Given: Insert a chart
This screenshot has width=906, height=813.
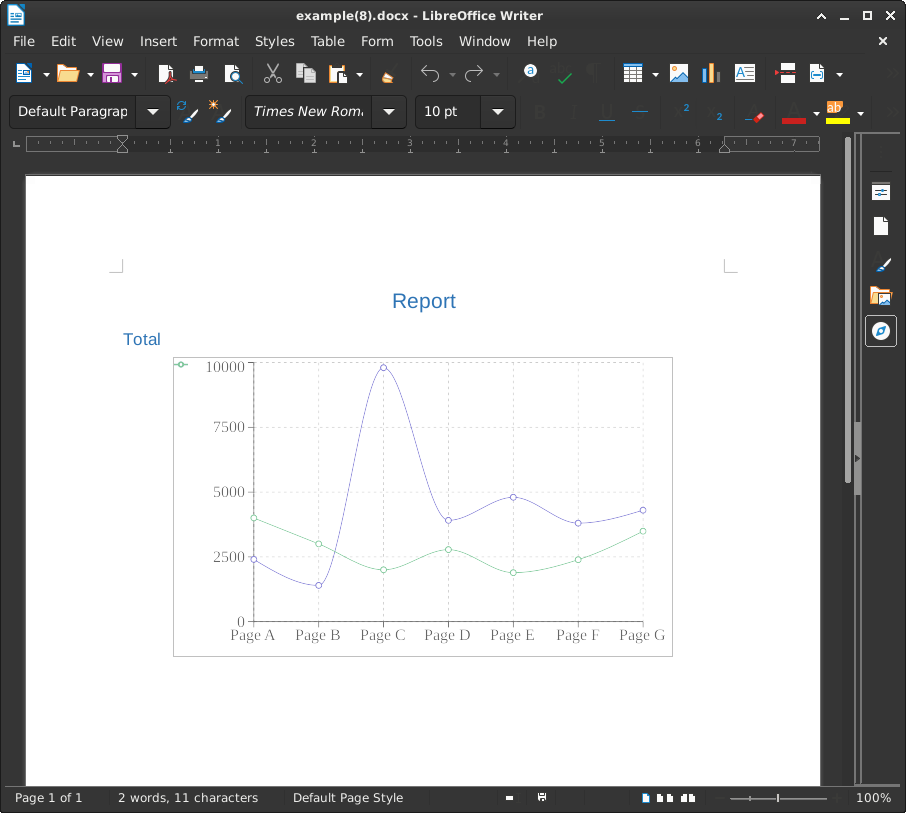Looking at the screenshot, I should (710, 73).
